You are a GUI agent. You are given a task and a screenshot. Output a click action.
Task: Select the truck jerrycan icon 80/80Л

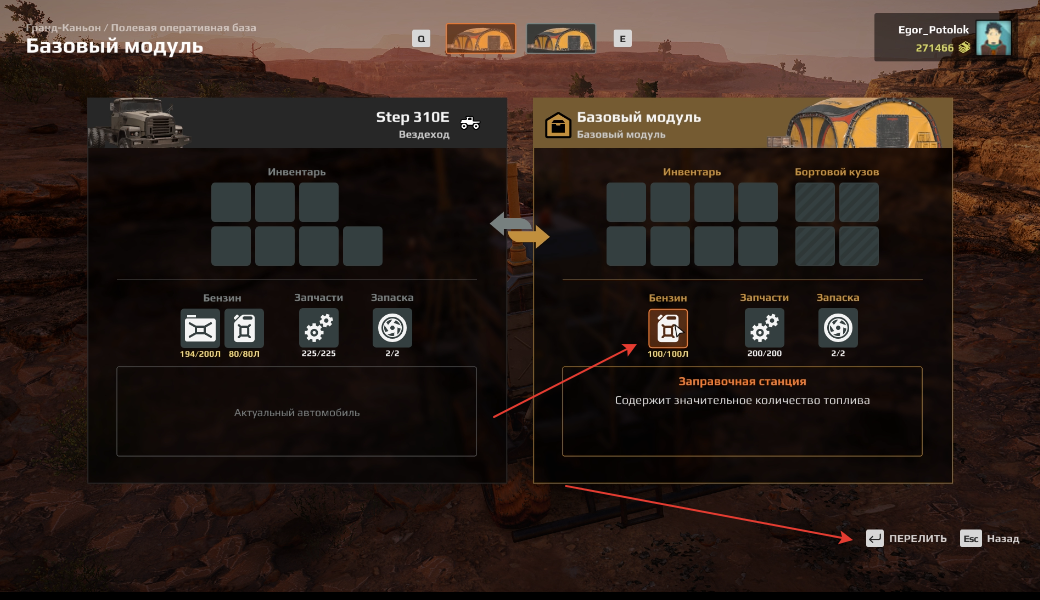[244, 328]
